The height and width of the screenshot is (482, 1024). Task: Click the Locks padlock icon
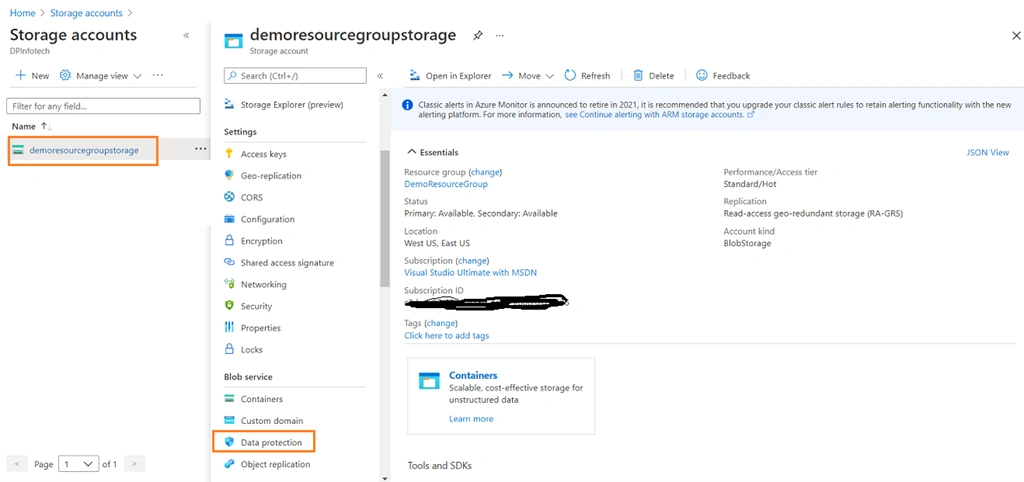click(229, 349)
